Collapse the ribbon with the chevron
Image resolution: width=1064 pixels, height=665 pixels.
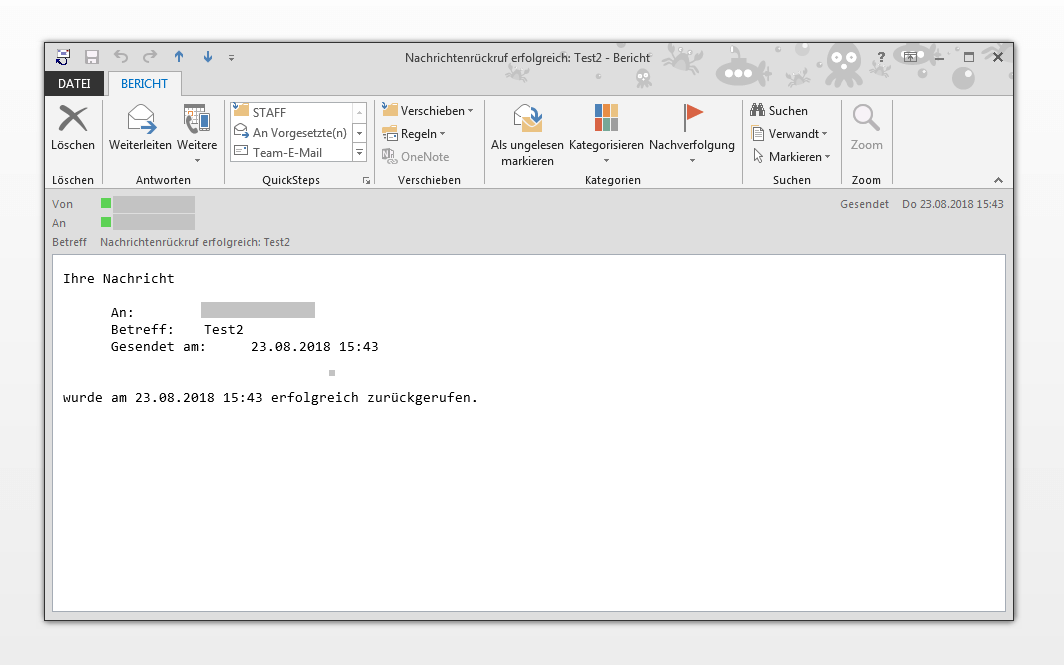coord(997,181)
